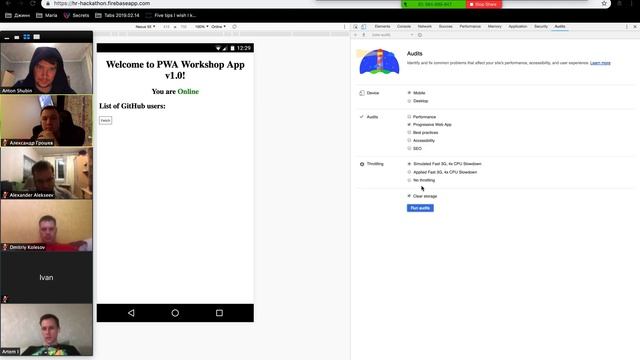
Task: Click the download report icon
Action: click(x=364, y=35)
